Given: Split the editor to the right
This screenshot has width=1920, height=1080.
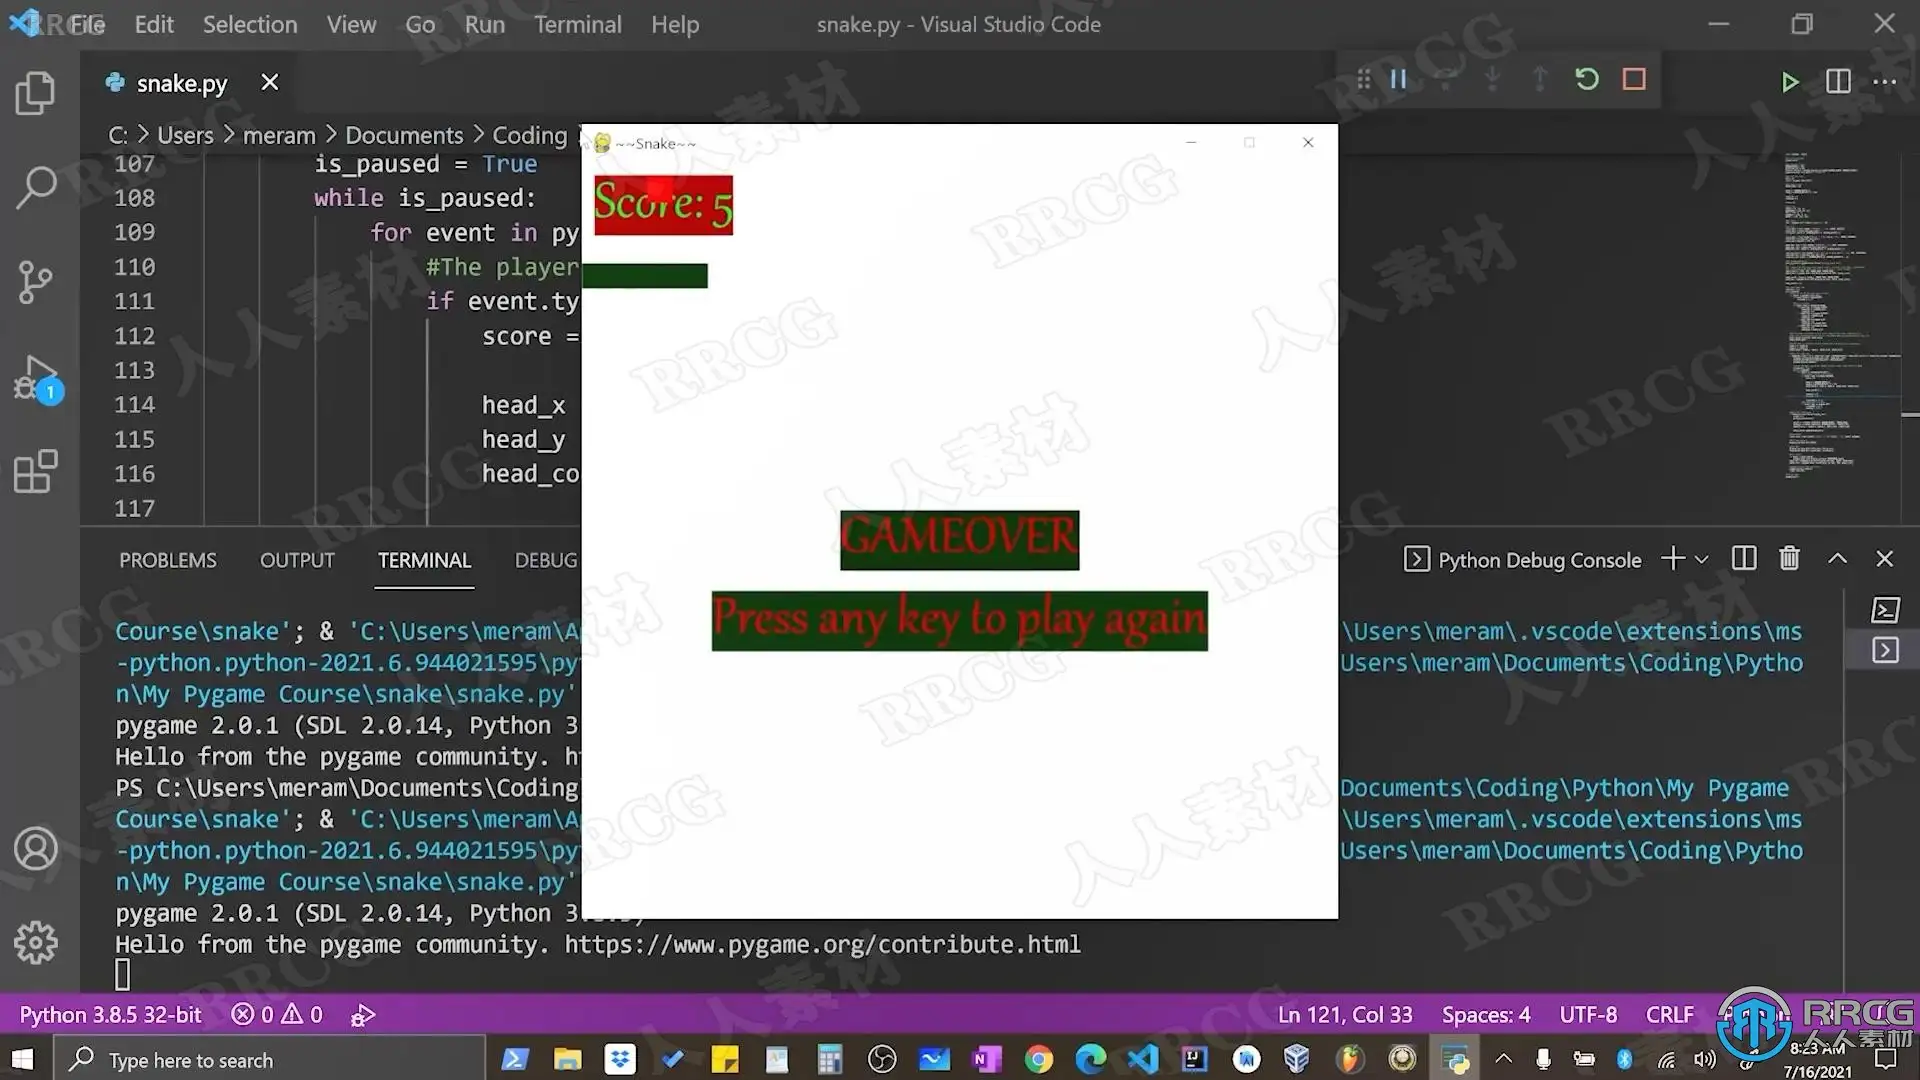Looking at the screenshot, I should click(1838, 82).
